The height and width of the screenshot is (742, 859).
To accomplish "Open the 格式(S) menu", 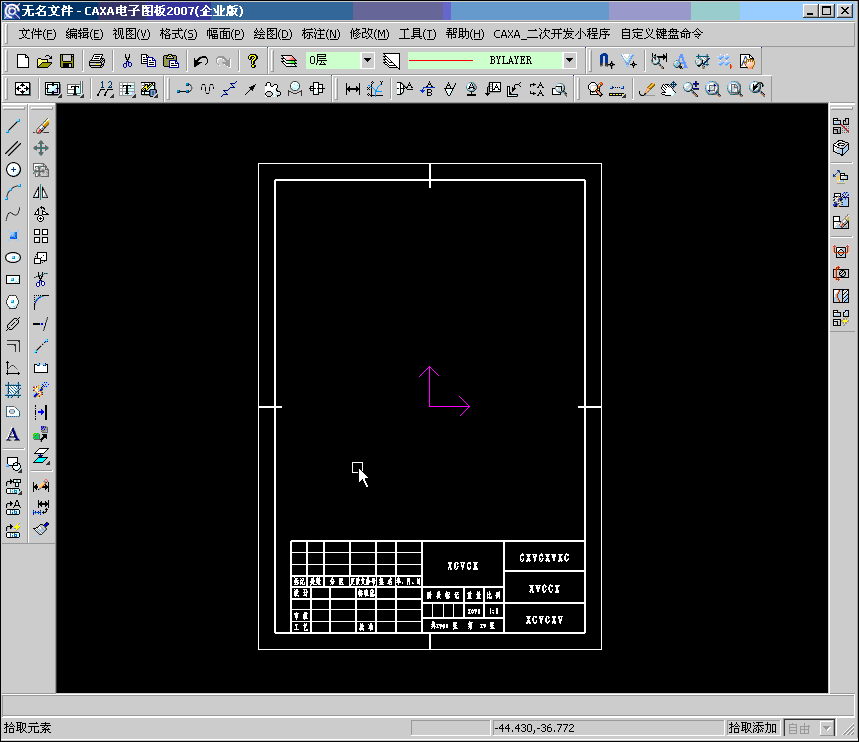I will (x=179, y=34).
